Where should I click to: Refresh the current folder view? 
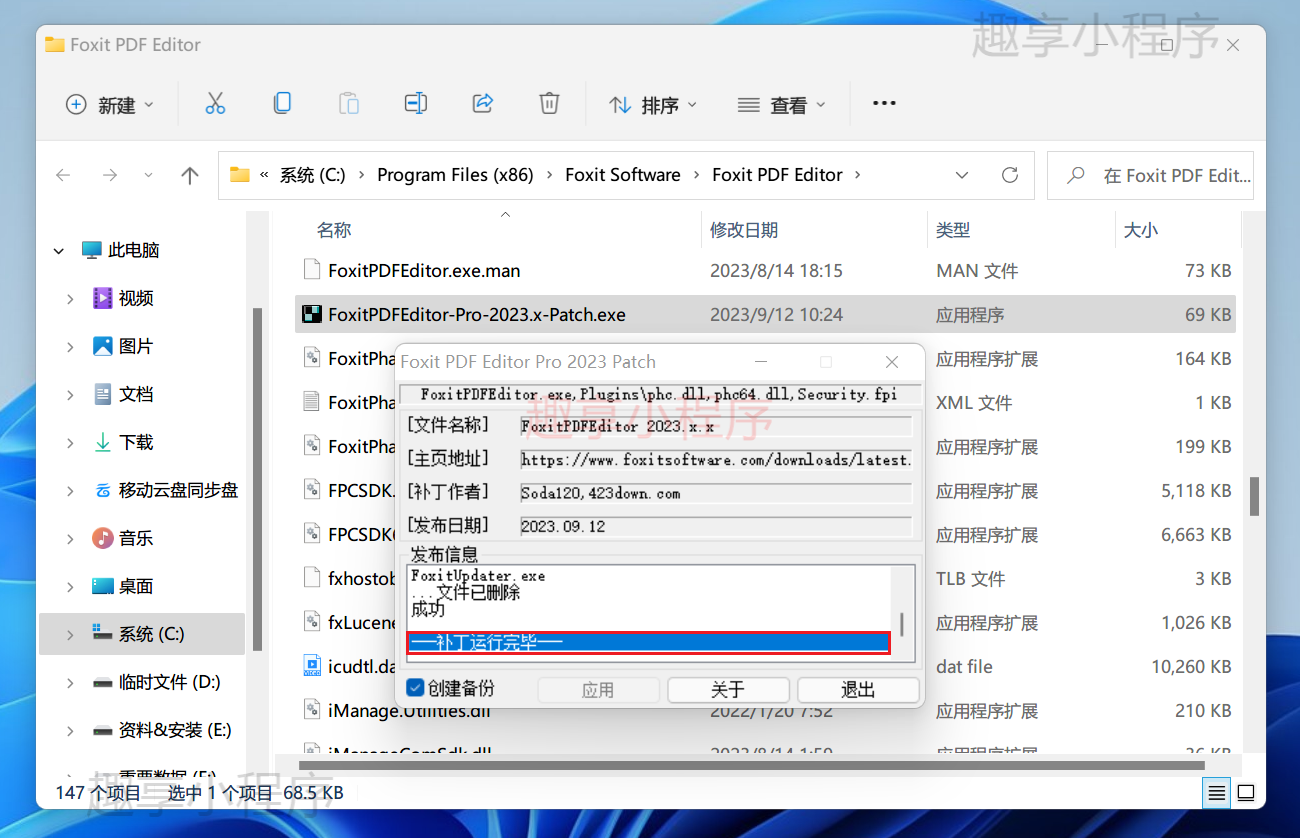(1010, 175)
